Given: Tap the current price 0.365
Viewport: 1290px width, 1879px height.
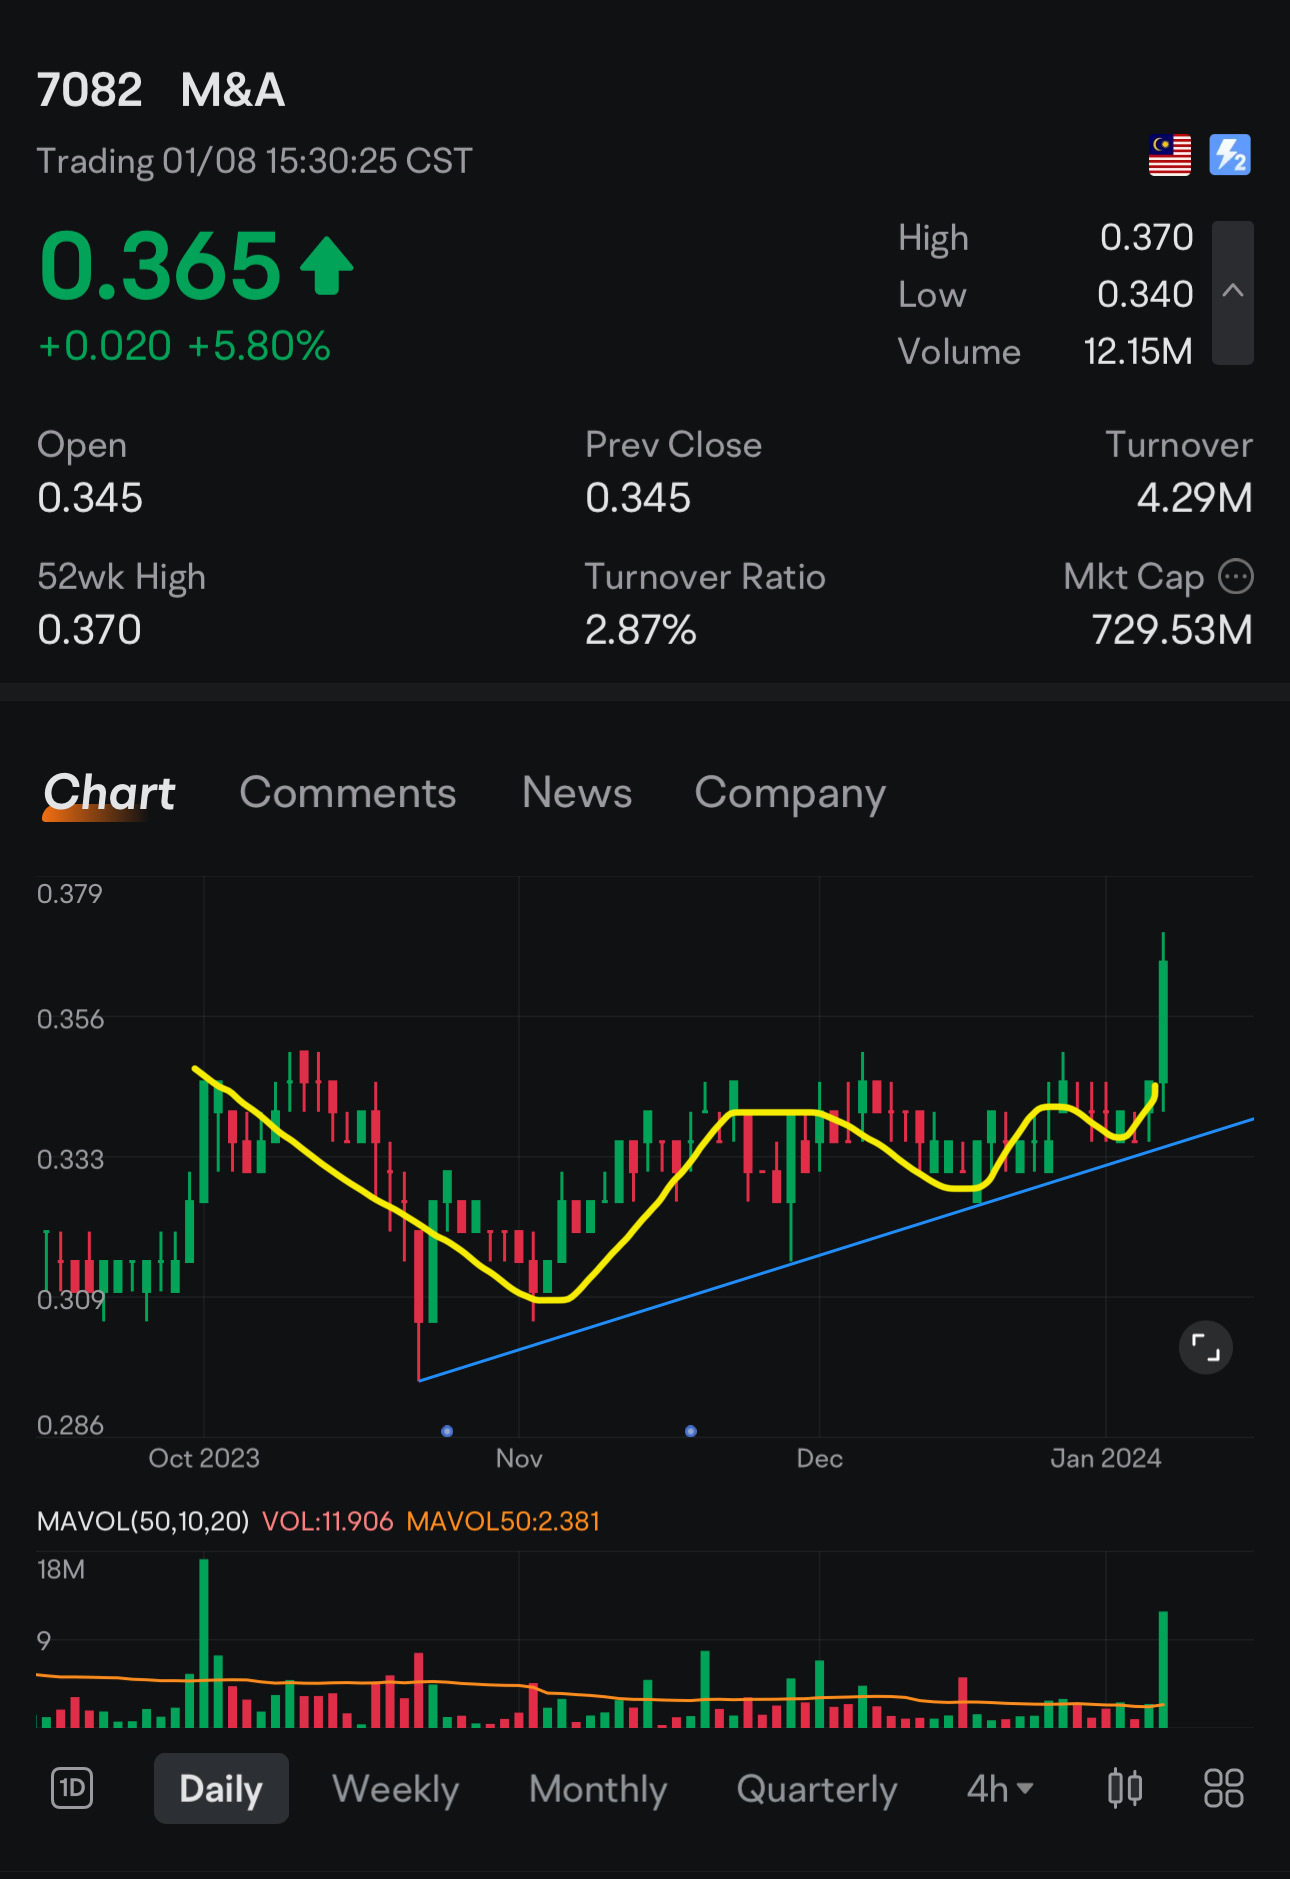Looking at the screenshot, I should pos(160,266).
